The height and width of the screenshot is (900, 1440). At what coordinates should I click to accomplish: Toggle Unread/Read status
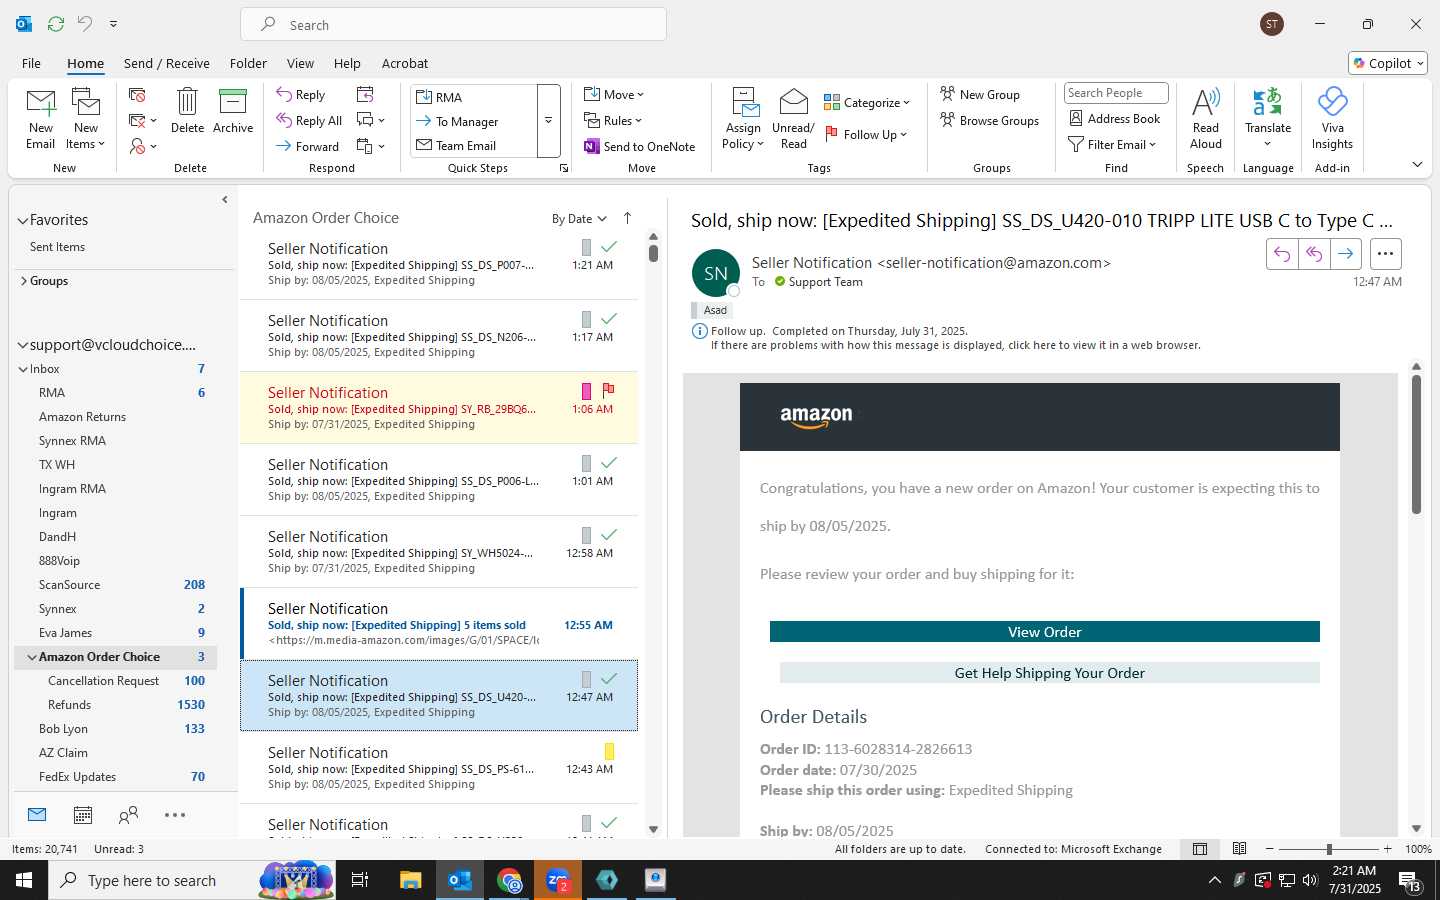793,119
